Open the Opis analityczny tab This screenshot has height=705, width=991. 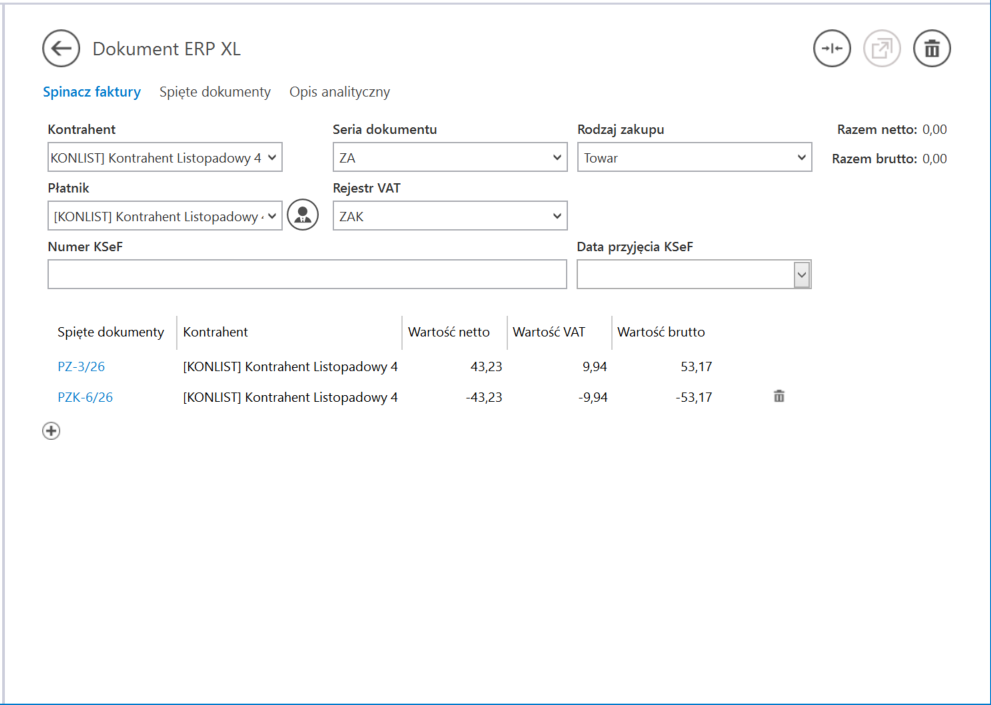click(x=340, y=92)
